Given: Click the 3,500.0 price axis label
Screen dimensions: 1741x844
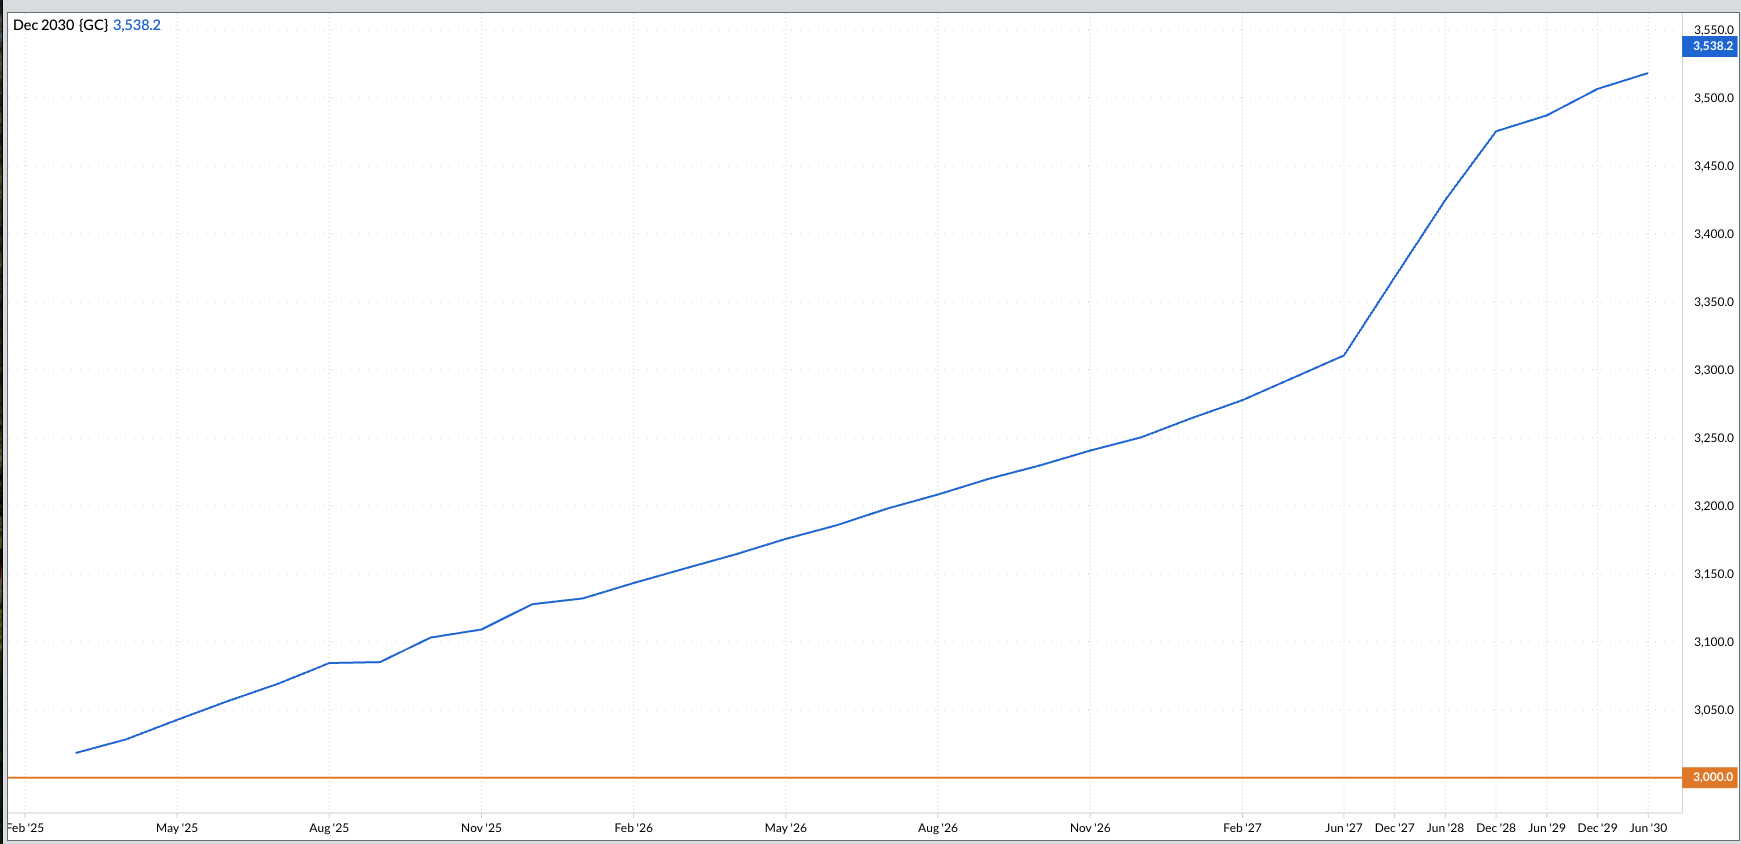Looking at the screenshot, I should (1713, 98).
